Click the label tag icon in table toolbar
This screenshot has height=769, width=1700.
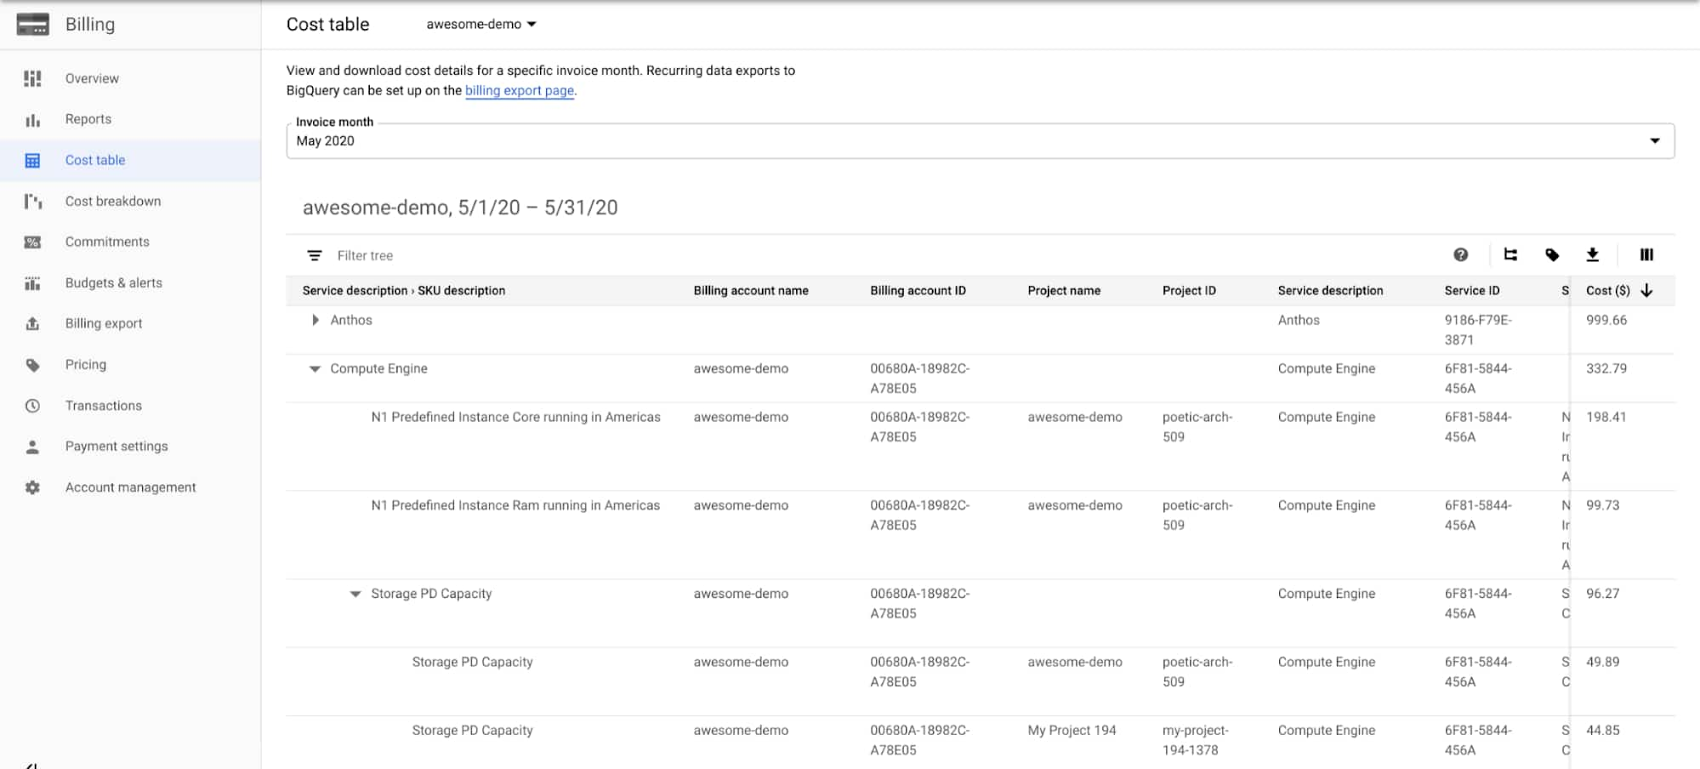pyautogui.click(x=1552, y=255)
